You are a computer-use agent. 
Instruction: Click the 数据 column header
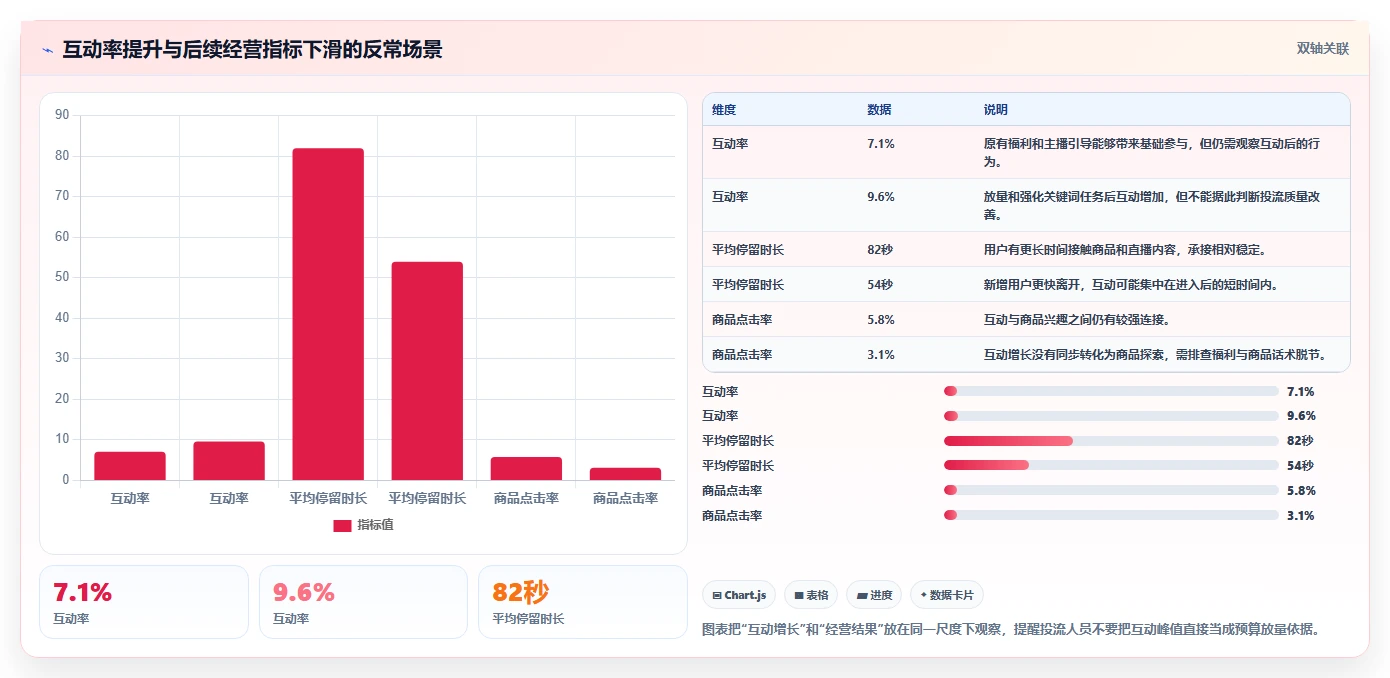click(x=879, y=110)
